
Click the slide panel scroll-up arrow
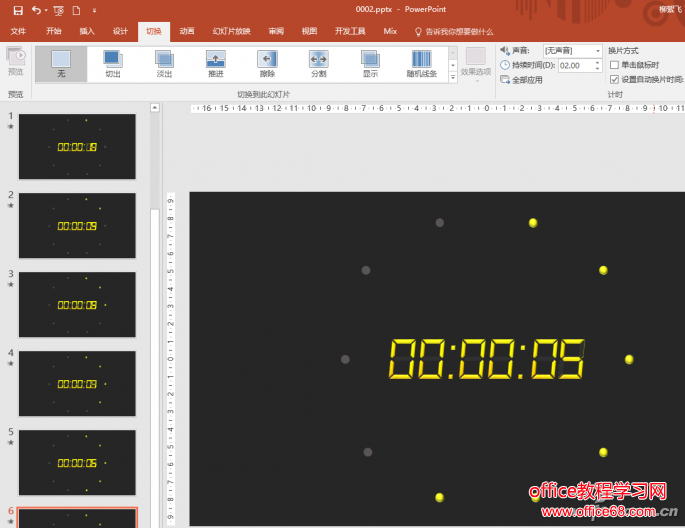click(155, 108)
